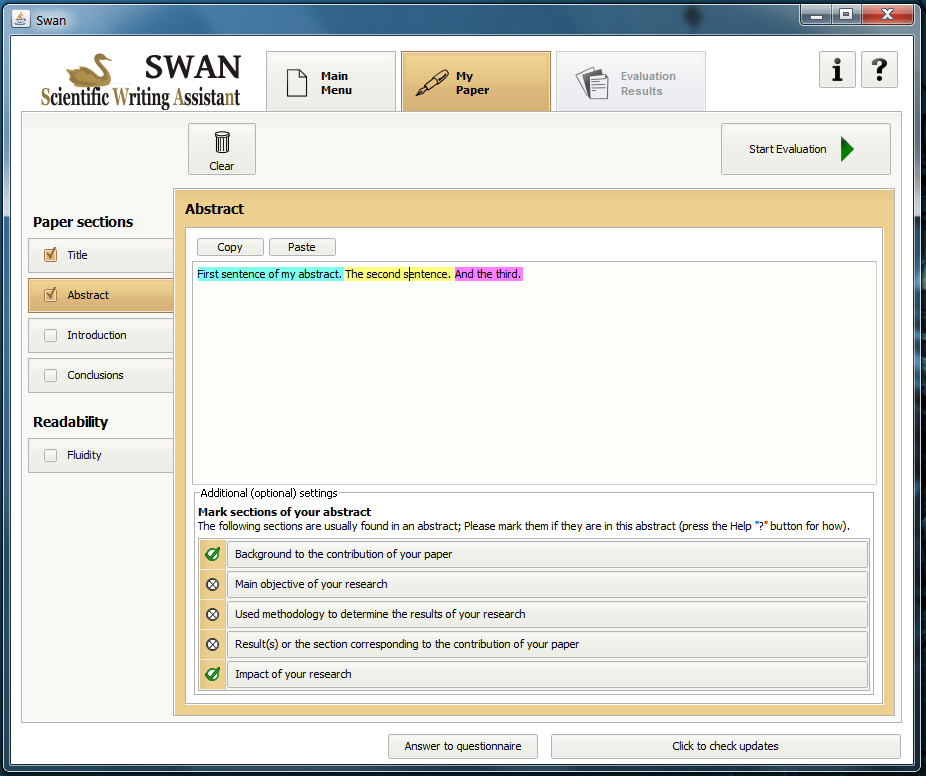
Task: Mark selection as Result(s) of your paper
Action: coord(547,644)
